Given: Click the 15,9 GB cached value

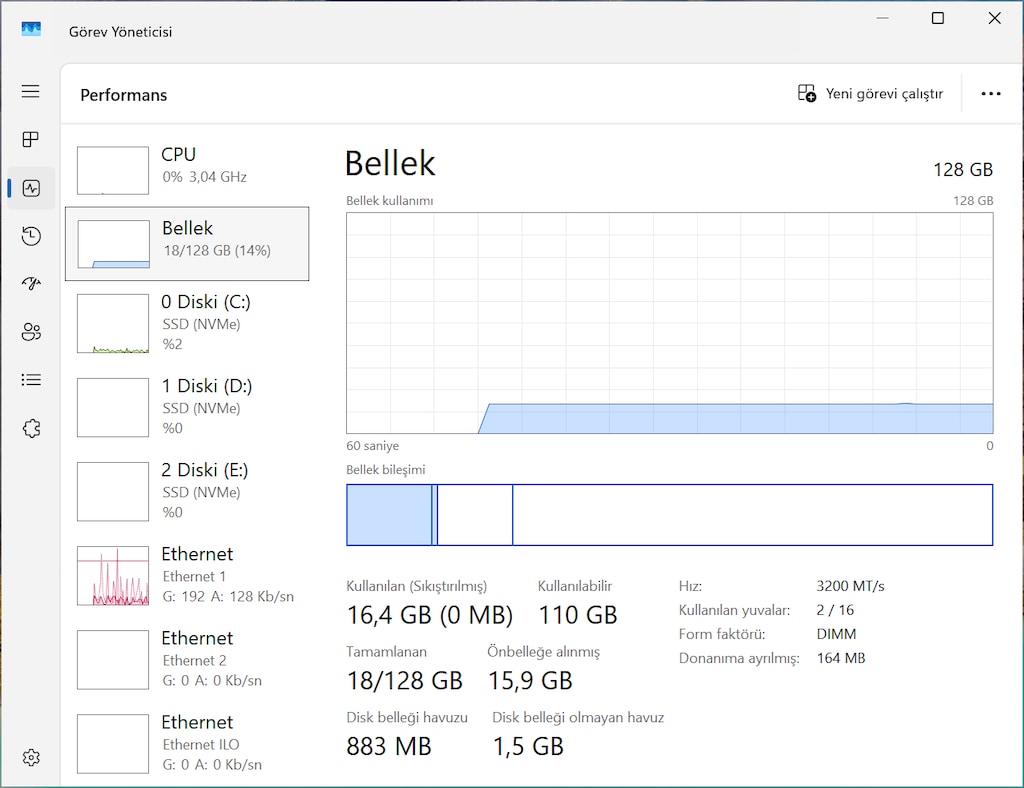Looking at the screenshot, I should [530, 680].
